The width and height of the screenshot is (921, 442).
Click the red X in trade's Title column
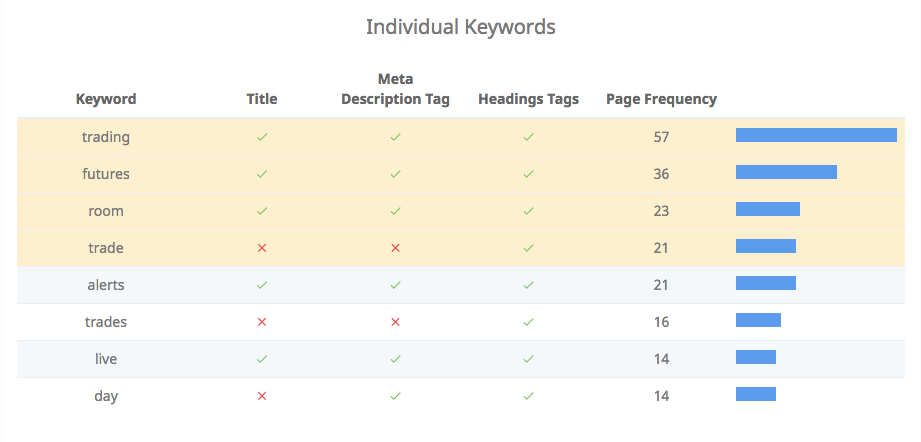pyautogui.click(x=262, y=248)
